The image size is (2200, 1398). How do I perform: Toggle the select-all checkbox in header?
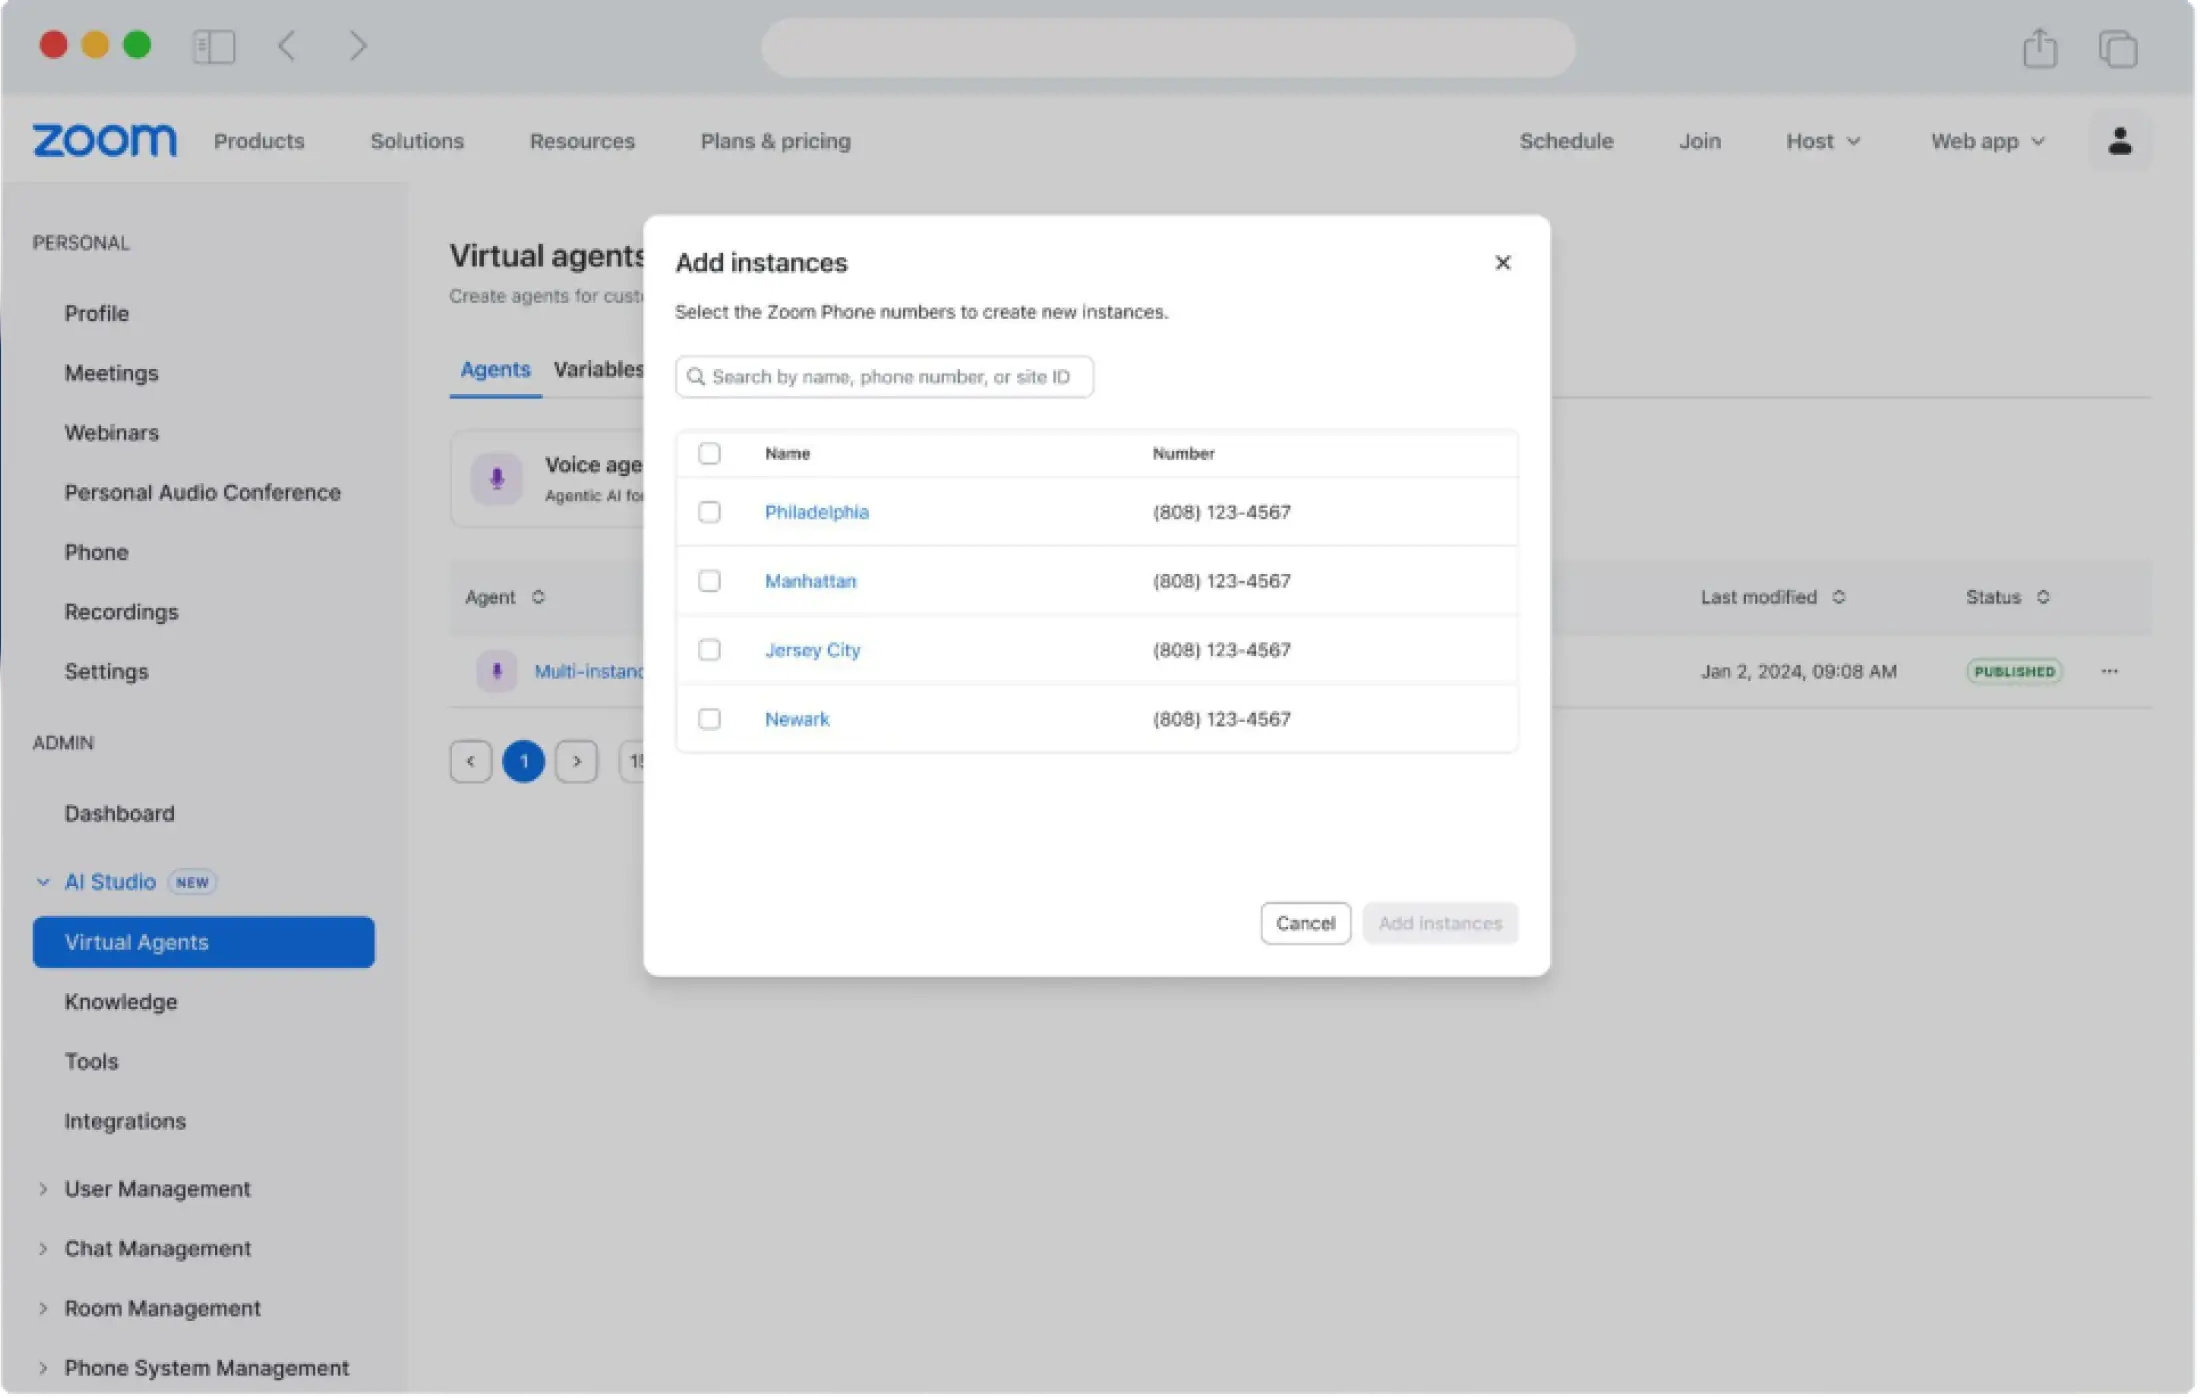click(709, 454)
